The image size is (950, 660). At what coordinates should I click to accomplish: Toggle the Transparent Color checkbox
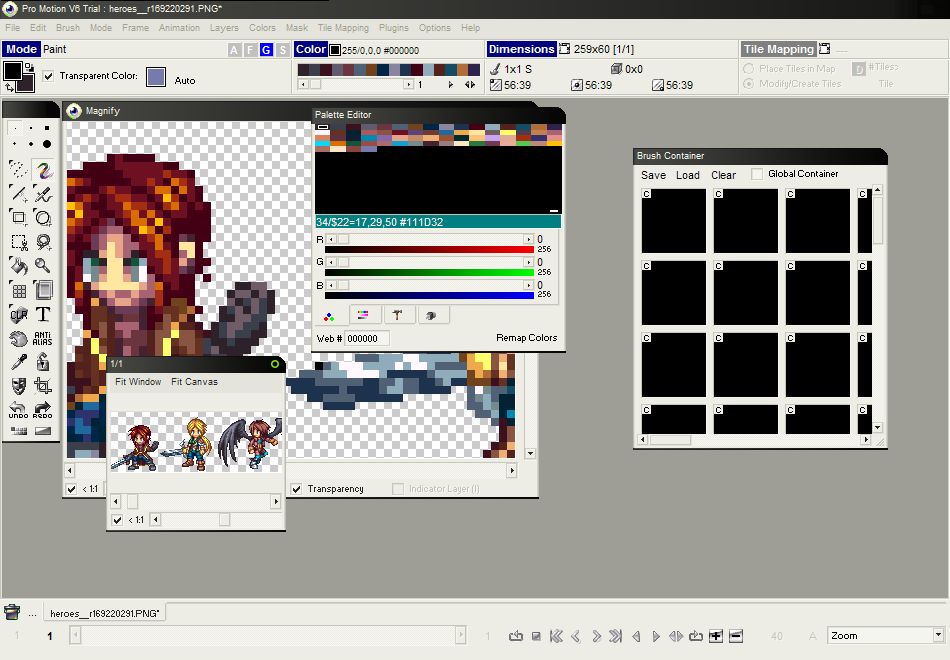(x=48, y=76)
